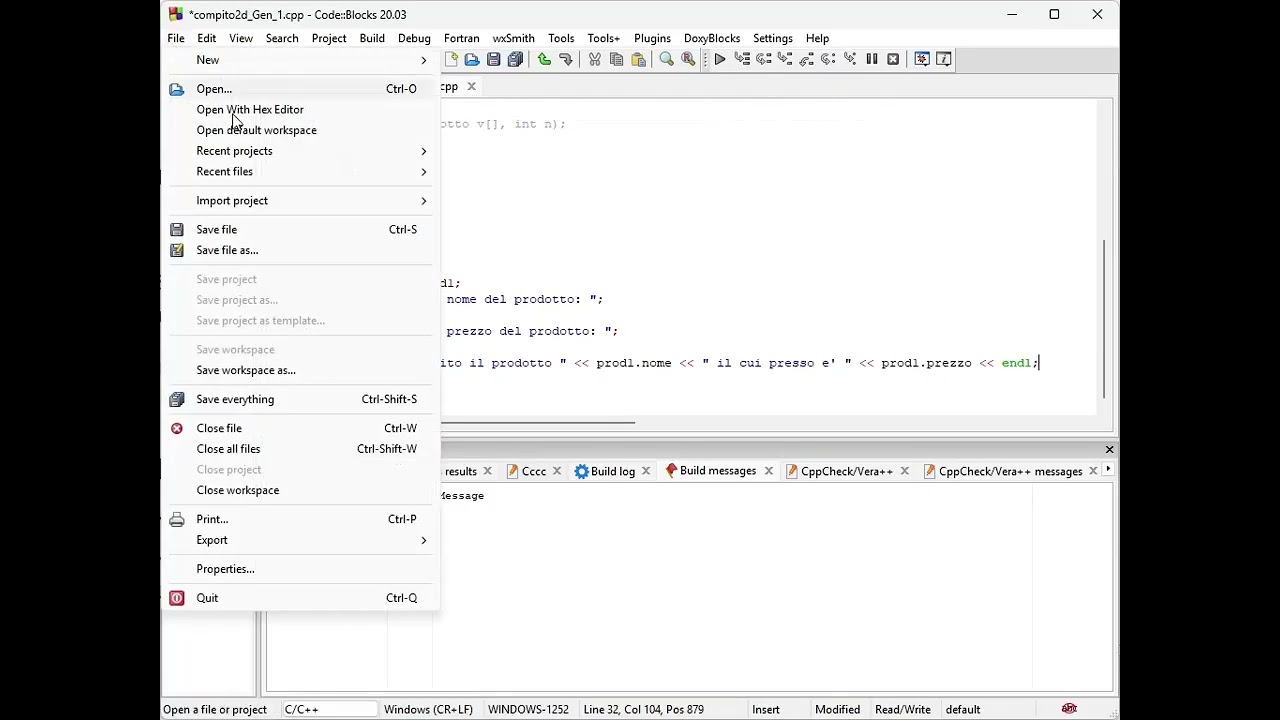
Task: Select Open With Hex Editor
Action: pyautogui.click(x=301, y=110)
